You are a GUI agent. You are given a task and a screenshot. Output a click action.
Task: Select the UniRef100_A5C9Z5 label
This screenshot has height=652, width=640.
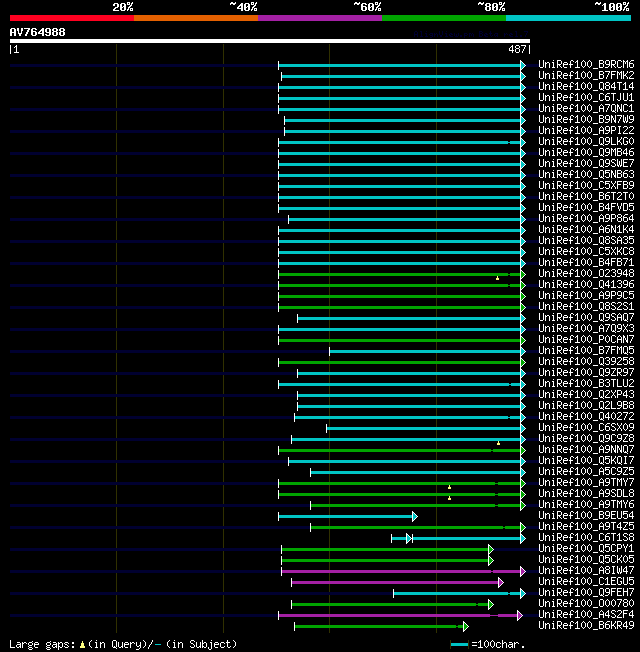coord(586,472)
